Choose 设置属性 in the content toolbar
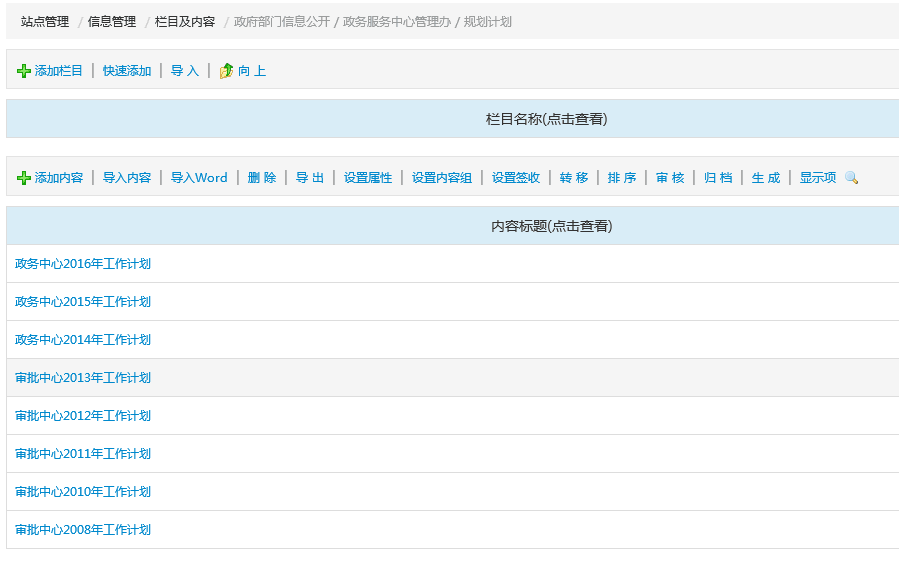The width and height of the screenshot is (899, 561). pyautogui.click(x=368, y=178)
